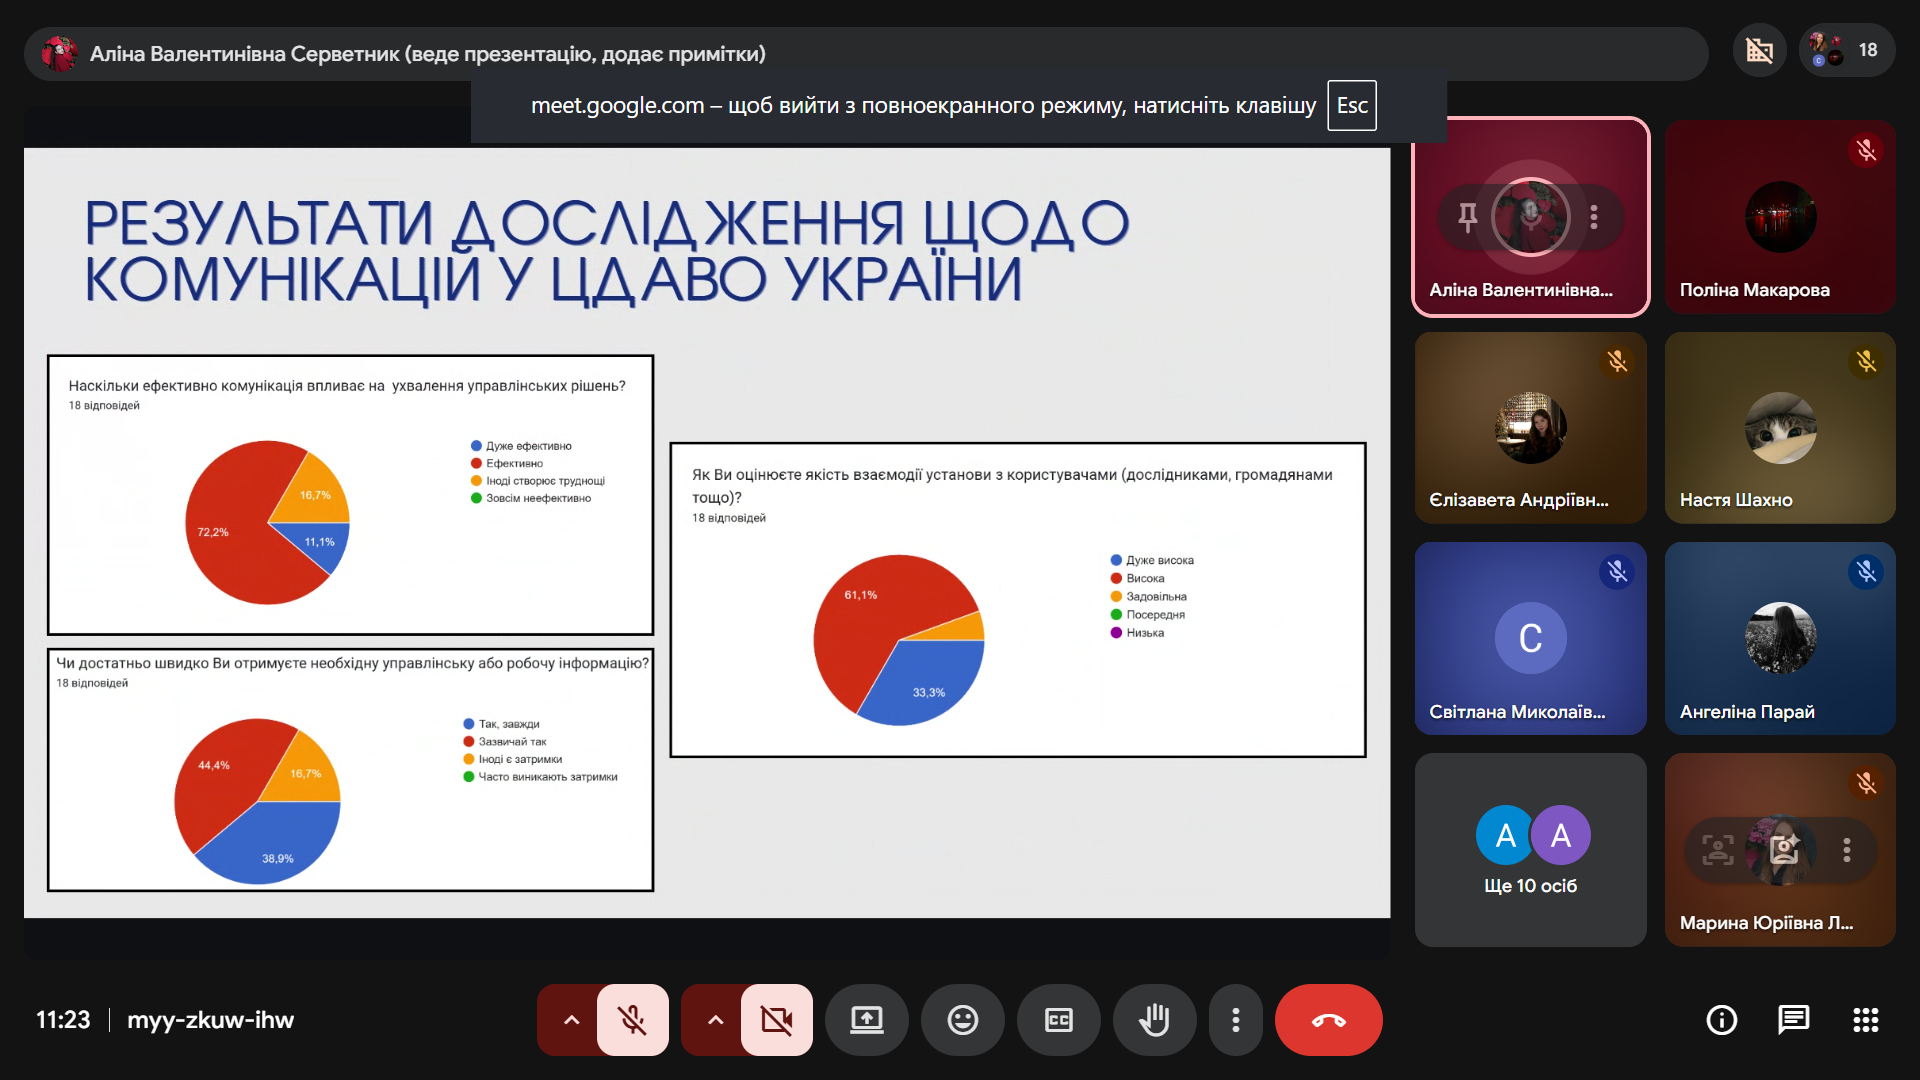
Task: Open meeting details info icon
Action: click(x=1721, y=1020)
